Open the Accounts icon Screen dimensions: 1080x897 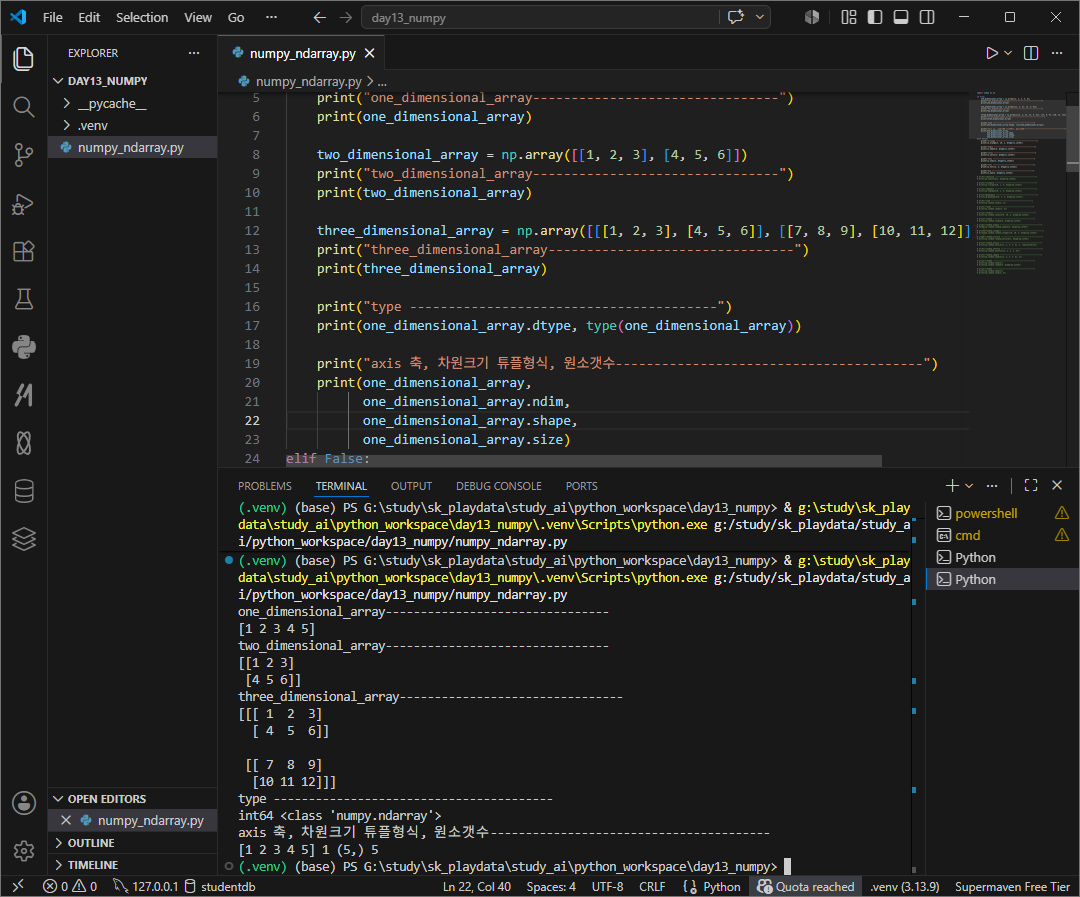tap(23, 803)
